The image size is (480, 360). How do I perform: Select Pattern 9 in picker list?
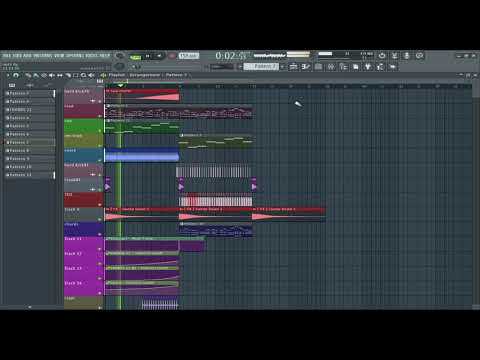pyautogui.click(x=29, y=159)
